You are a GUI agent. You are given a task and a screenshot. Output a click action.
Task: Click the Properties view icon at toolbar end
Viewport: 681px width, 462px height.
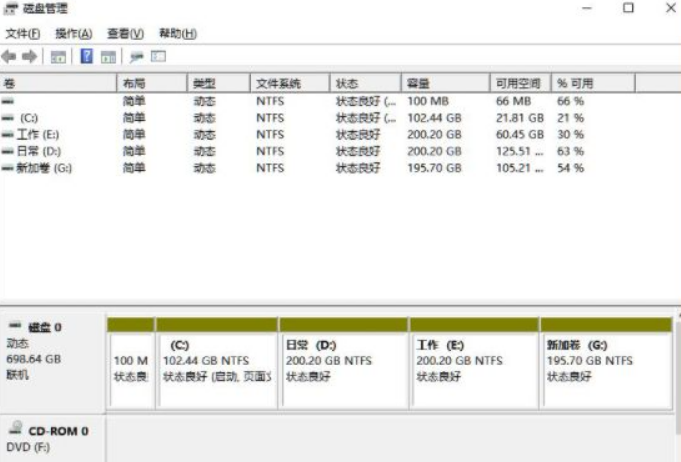click(x=158, y=57)
